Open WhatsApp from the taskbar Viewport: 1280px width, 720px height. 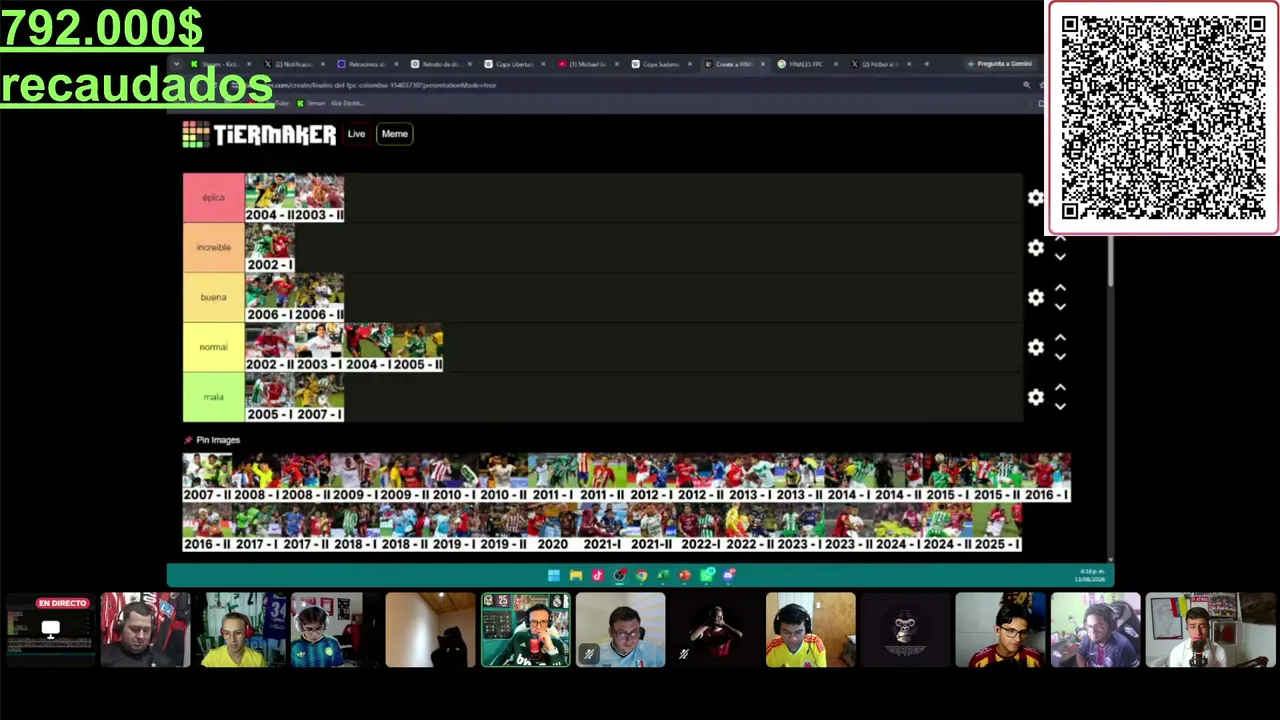click(707, 575)
